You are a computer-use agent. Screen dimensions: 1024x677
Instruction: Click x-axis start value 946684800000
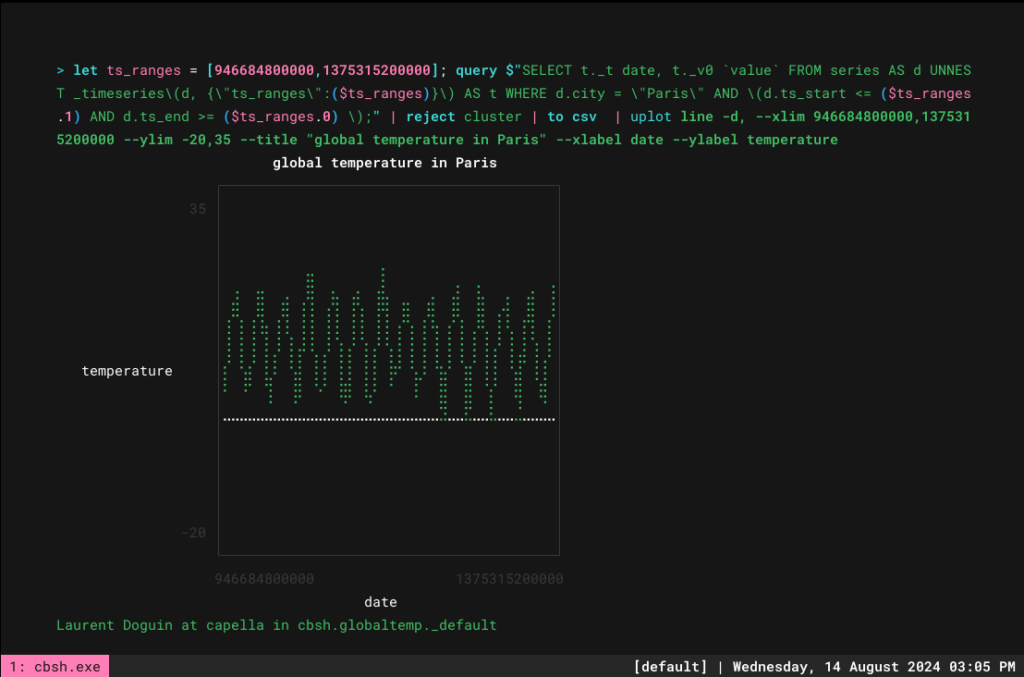tap(264, 579)
